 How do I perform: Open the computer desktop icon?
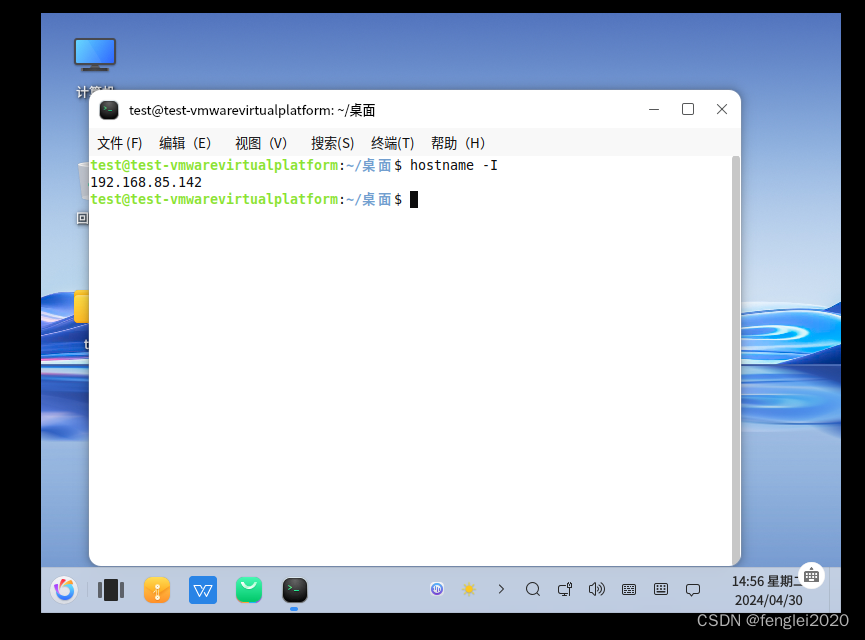point(95,55)
